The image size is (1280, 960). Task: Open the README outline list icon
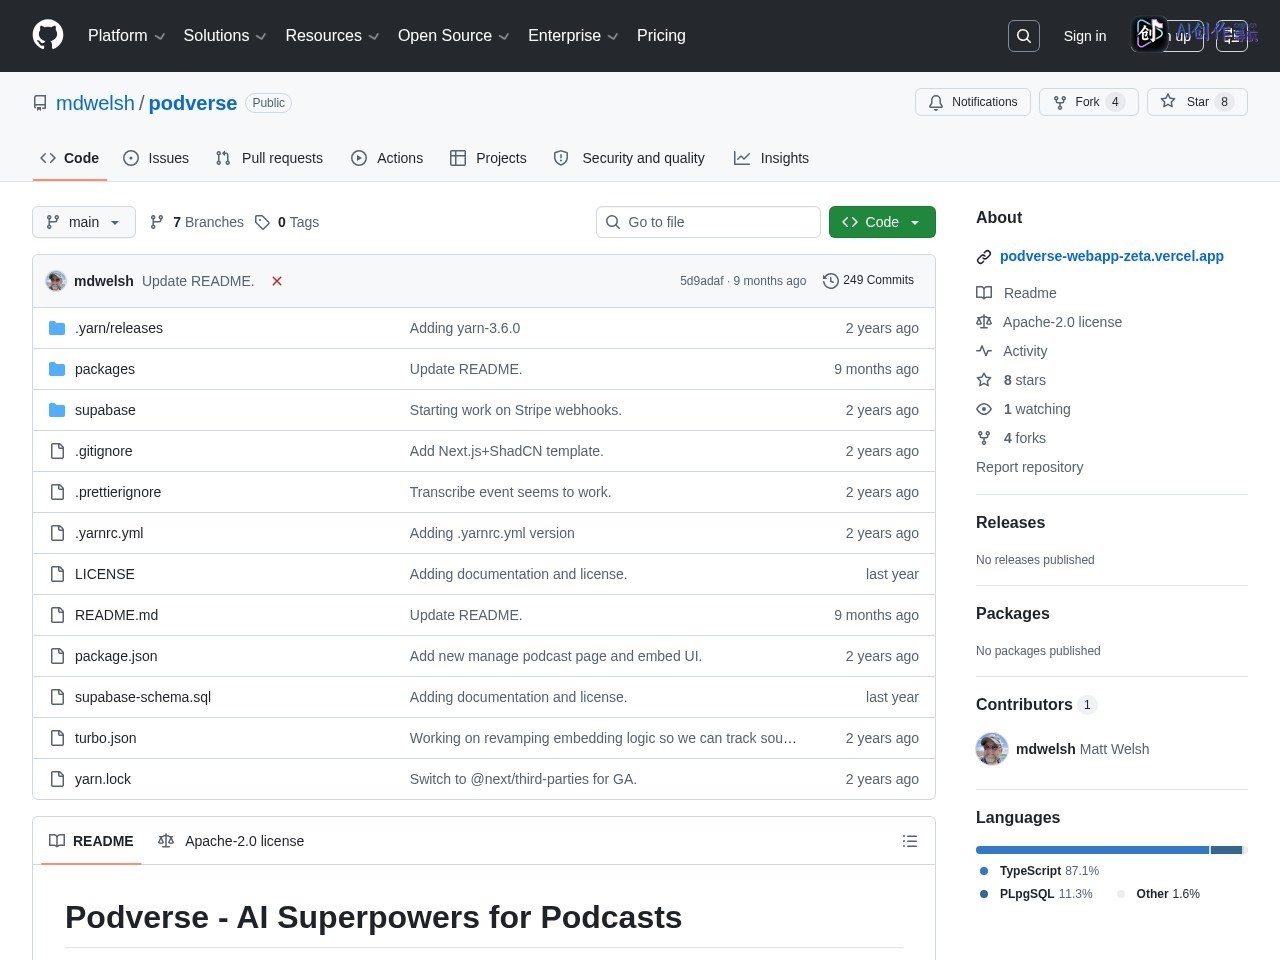(x=910, y=841)
